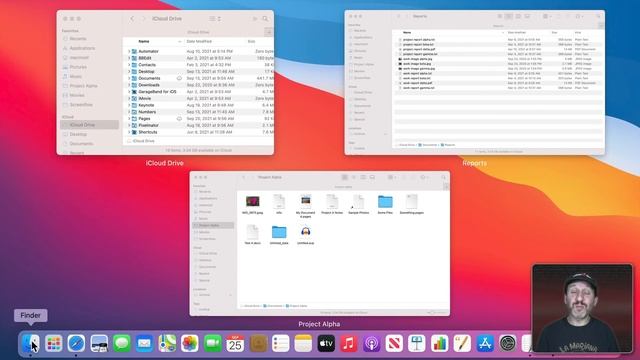
Task: Click the back chevron in iCloud Drive window
Action: pos(132,19)
